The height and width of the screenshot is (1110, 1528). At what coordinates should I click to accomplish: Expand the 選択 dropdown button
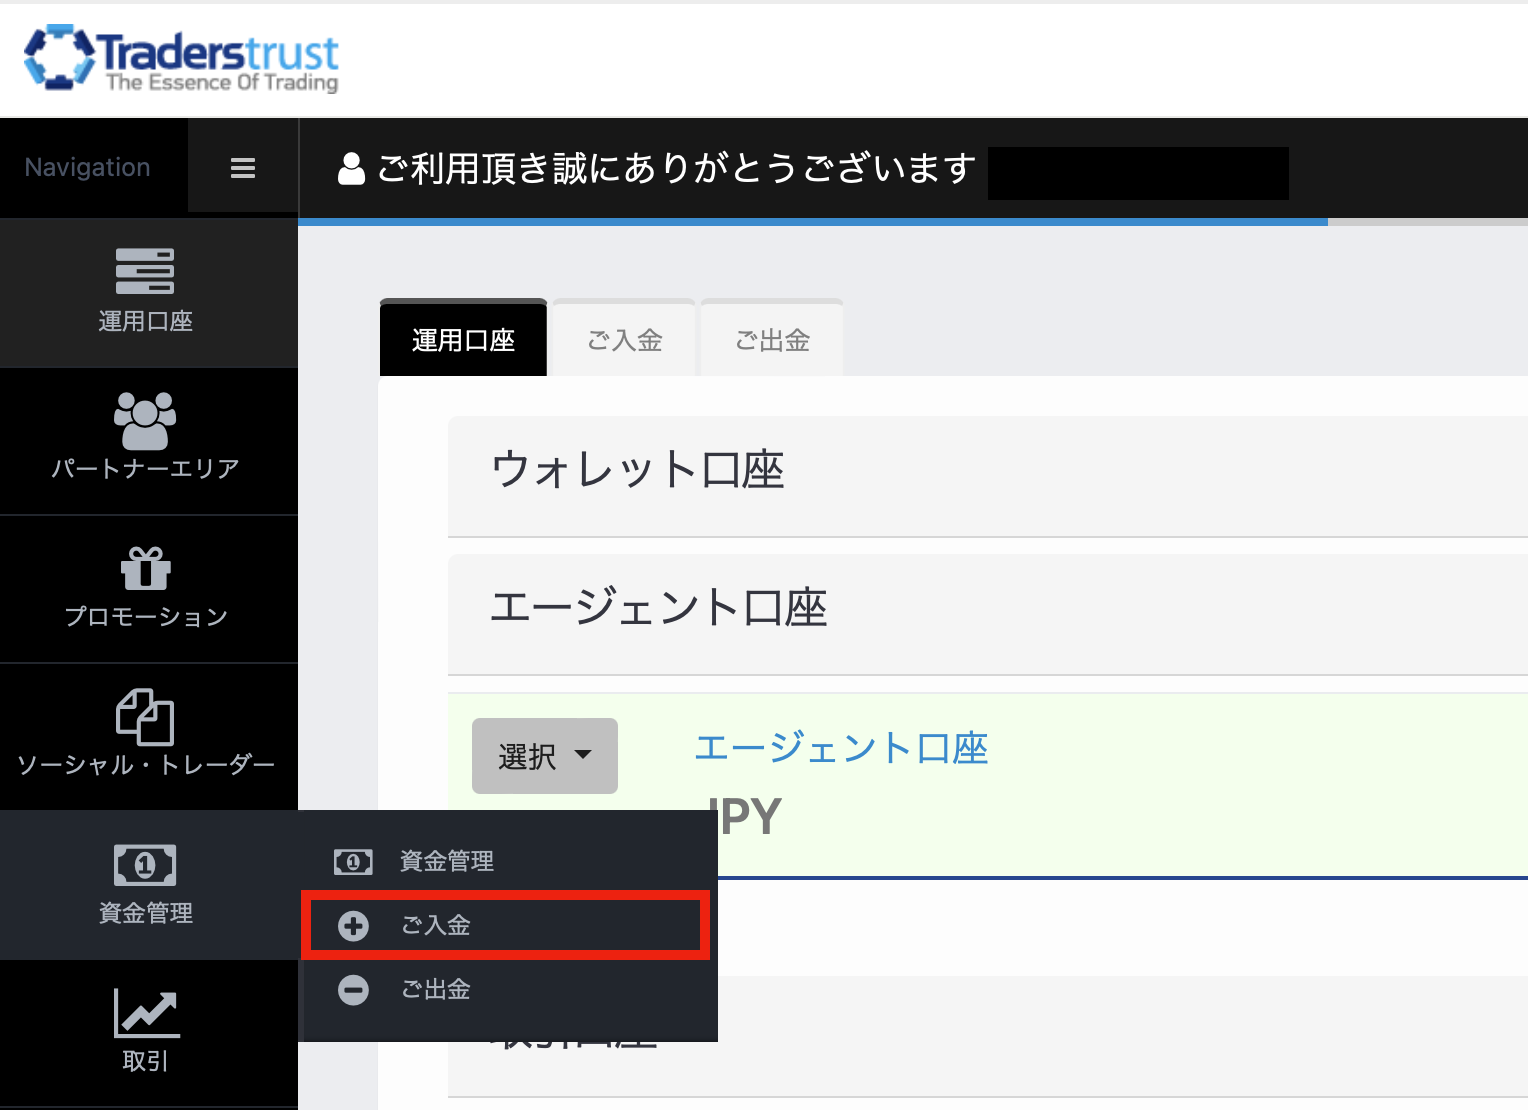(x=544, y=756)
